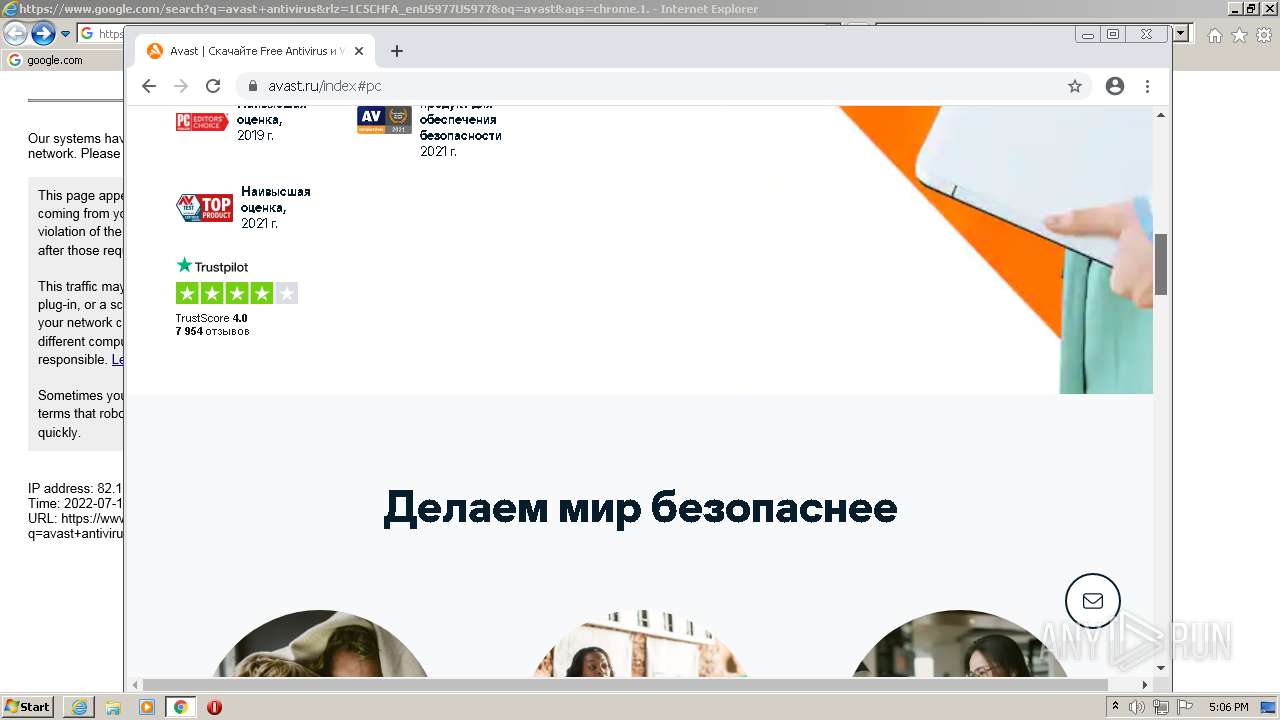Screen dimensions: 1280x720
Task: Click the AV-Test Top Product badge
Action: click(x=204, y=207)
